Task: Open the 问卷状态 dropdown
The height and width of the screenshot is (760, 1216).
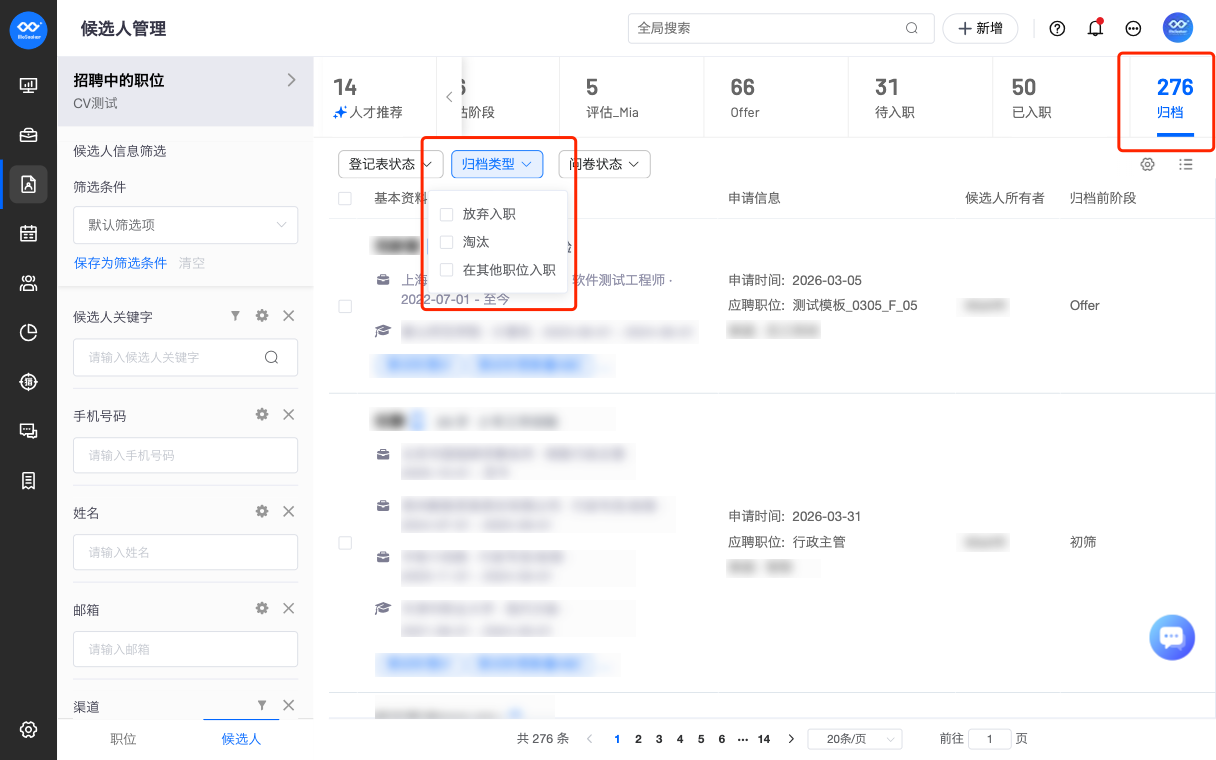Action: pyautogui.click(x=604, y=164)
